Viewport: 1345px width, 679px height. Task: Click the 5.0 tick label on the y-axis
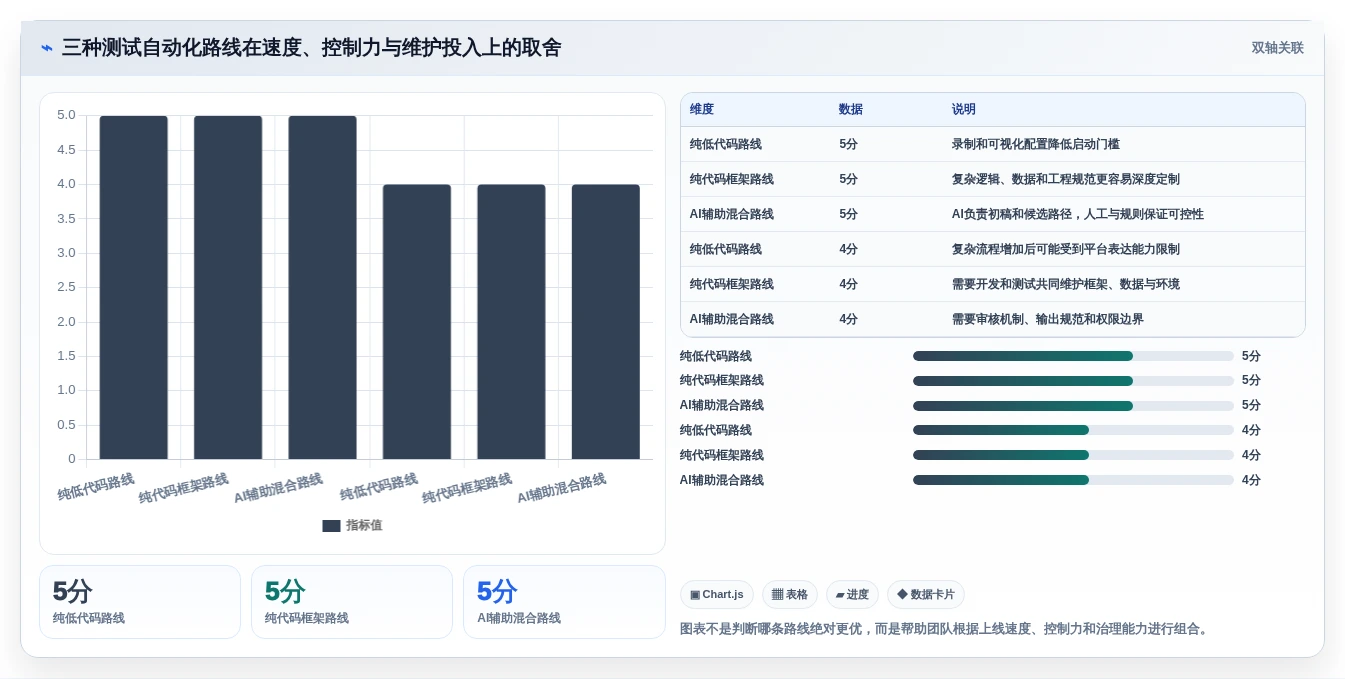tap(66, 116)
